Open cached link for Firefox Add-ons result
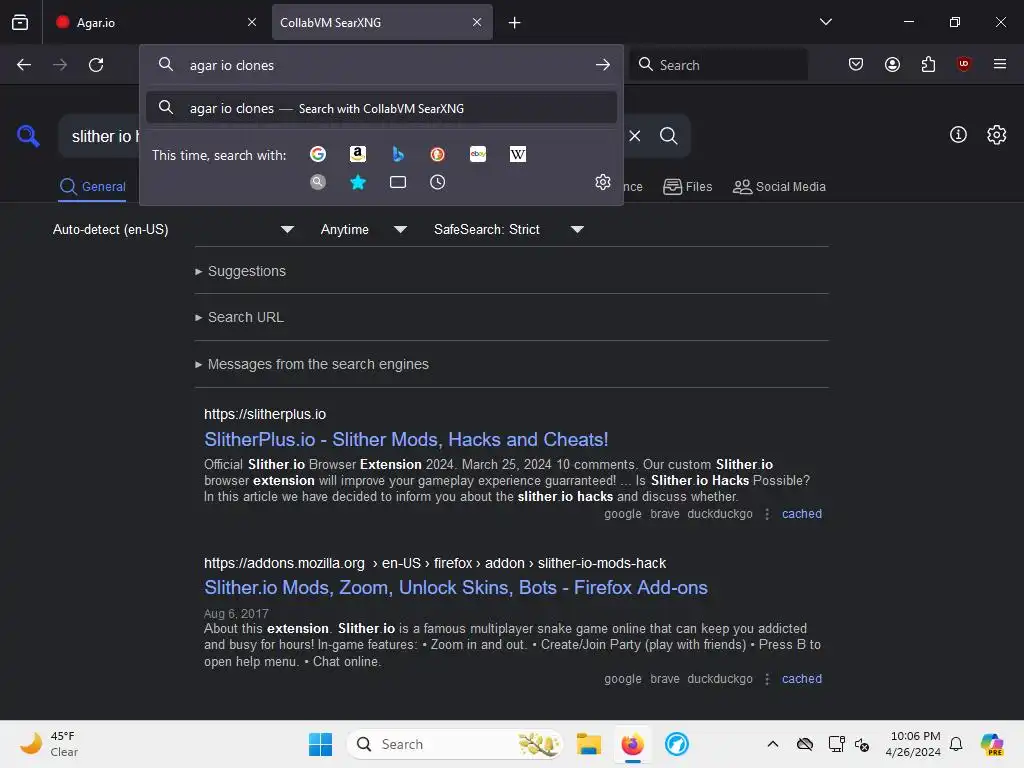Image resolution: width=1024 pixels, height=768 pixels. [x=802, y=679]
